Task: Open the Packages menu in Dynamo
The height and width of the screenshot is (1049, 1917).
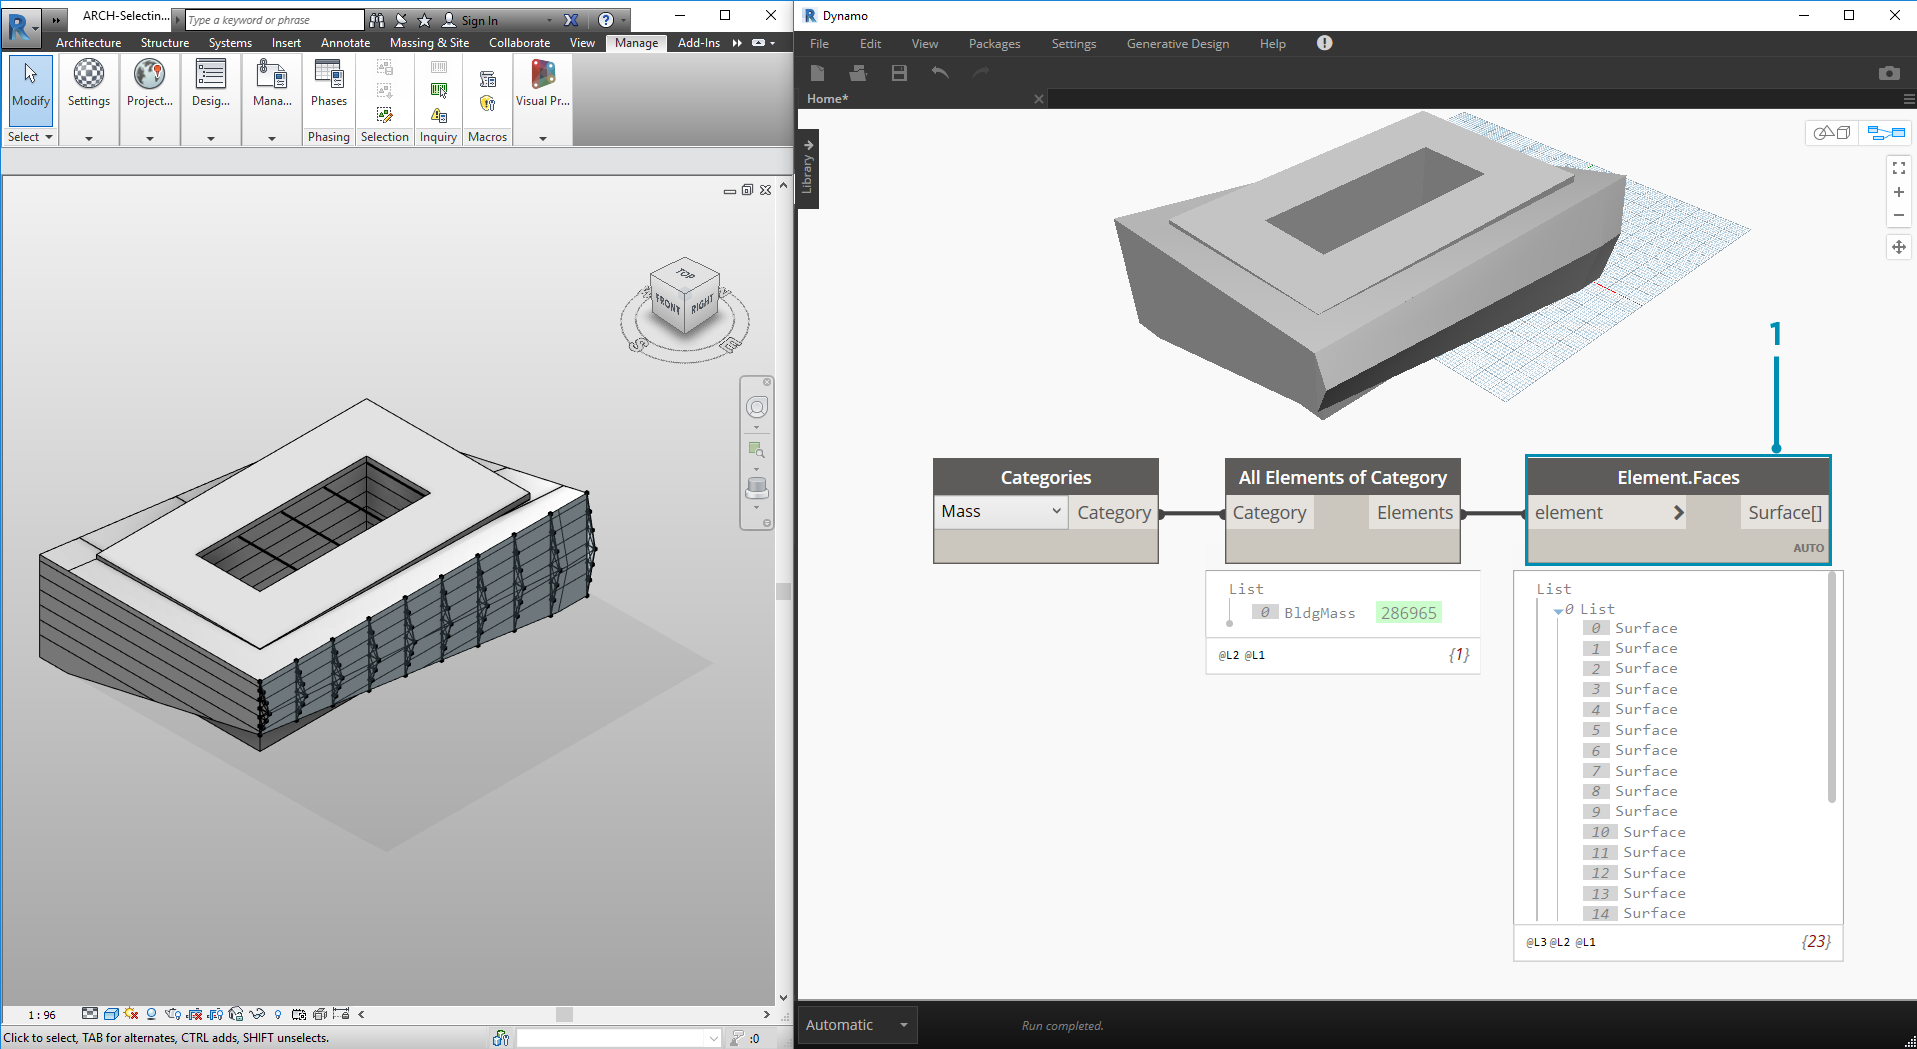Action: tap(993, 43)
